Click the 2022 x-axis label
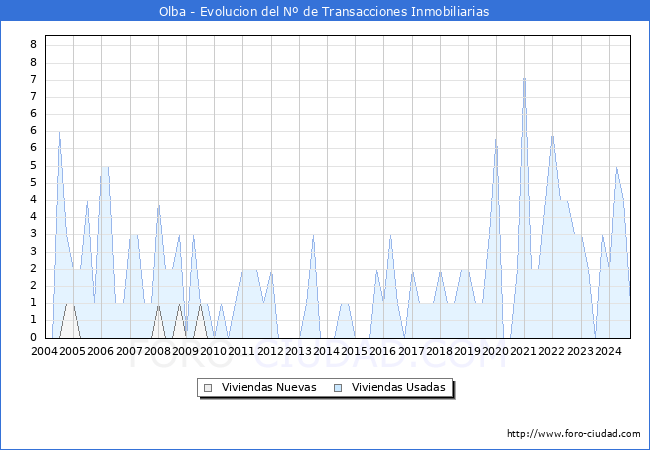Viewport: 650px width, 450px height. pos(552,351)
